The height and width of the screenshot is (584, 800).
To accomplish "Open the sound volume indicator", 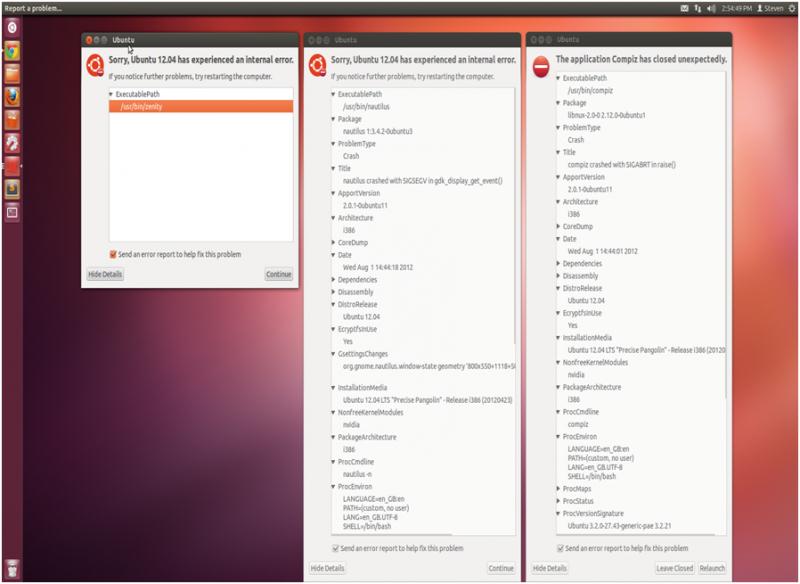I will pos(711,8).
